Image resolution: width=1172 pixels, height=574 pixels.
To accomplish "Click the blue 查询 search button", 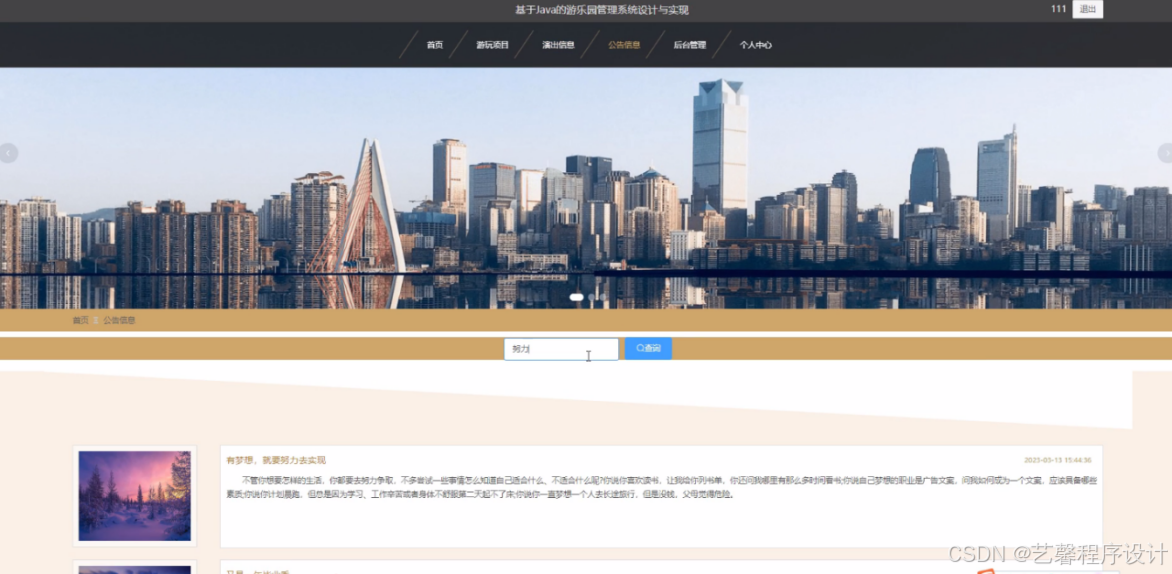I will pos(648,348).
